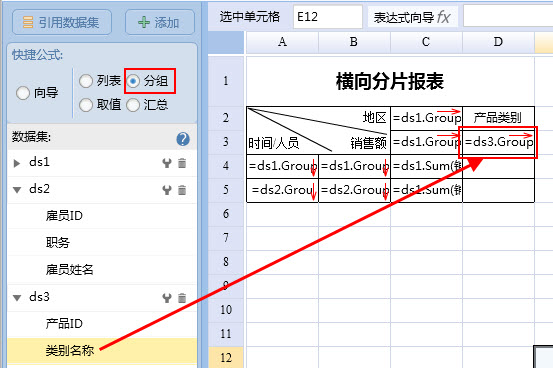Collapse the ds3 dataset node
This screenshot has width=553, height=368.
click(x=17, y=298)
